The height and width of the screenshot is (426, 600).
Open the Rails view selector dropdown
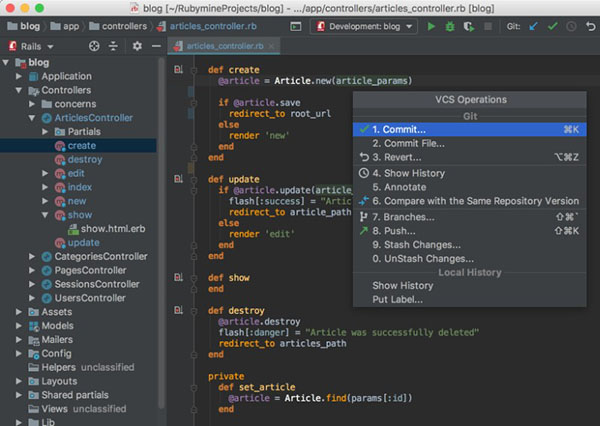31,46
